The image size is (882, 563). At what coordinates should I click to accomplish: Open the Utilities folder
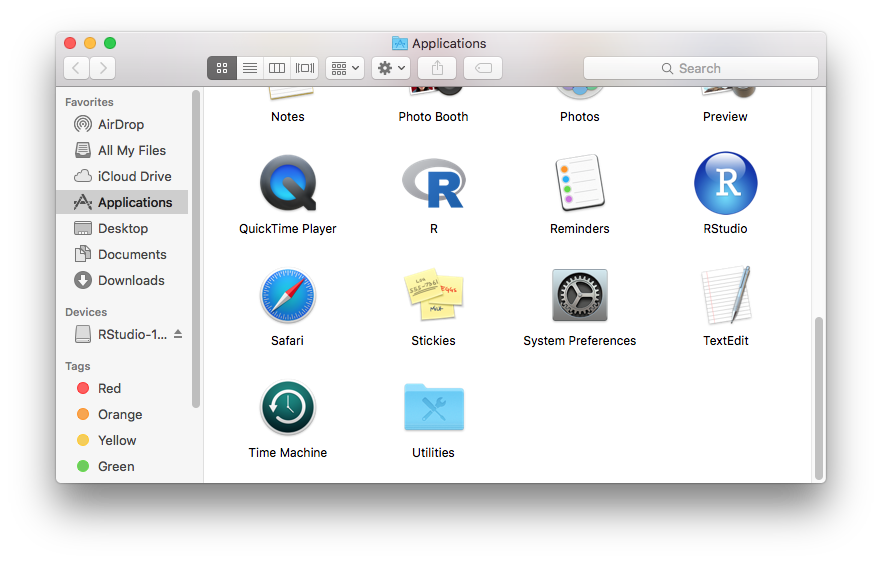[x=433, y=408]
